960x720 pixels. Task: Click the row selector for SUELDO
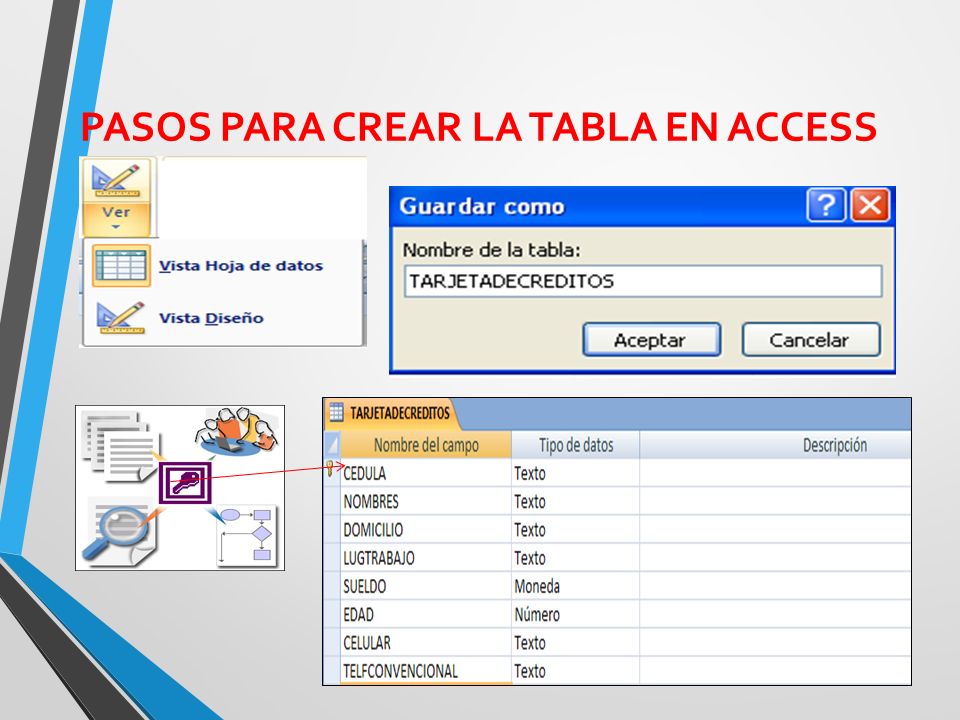(x=332, y=587)
